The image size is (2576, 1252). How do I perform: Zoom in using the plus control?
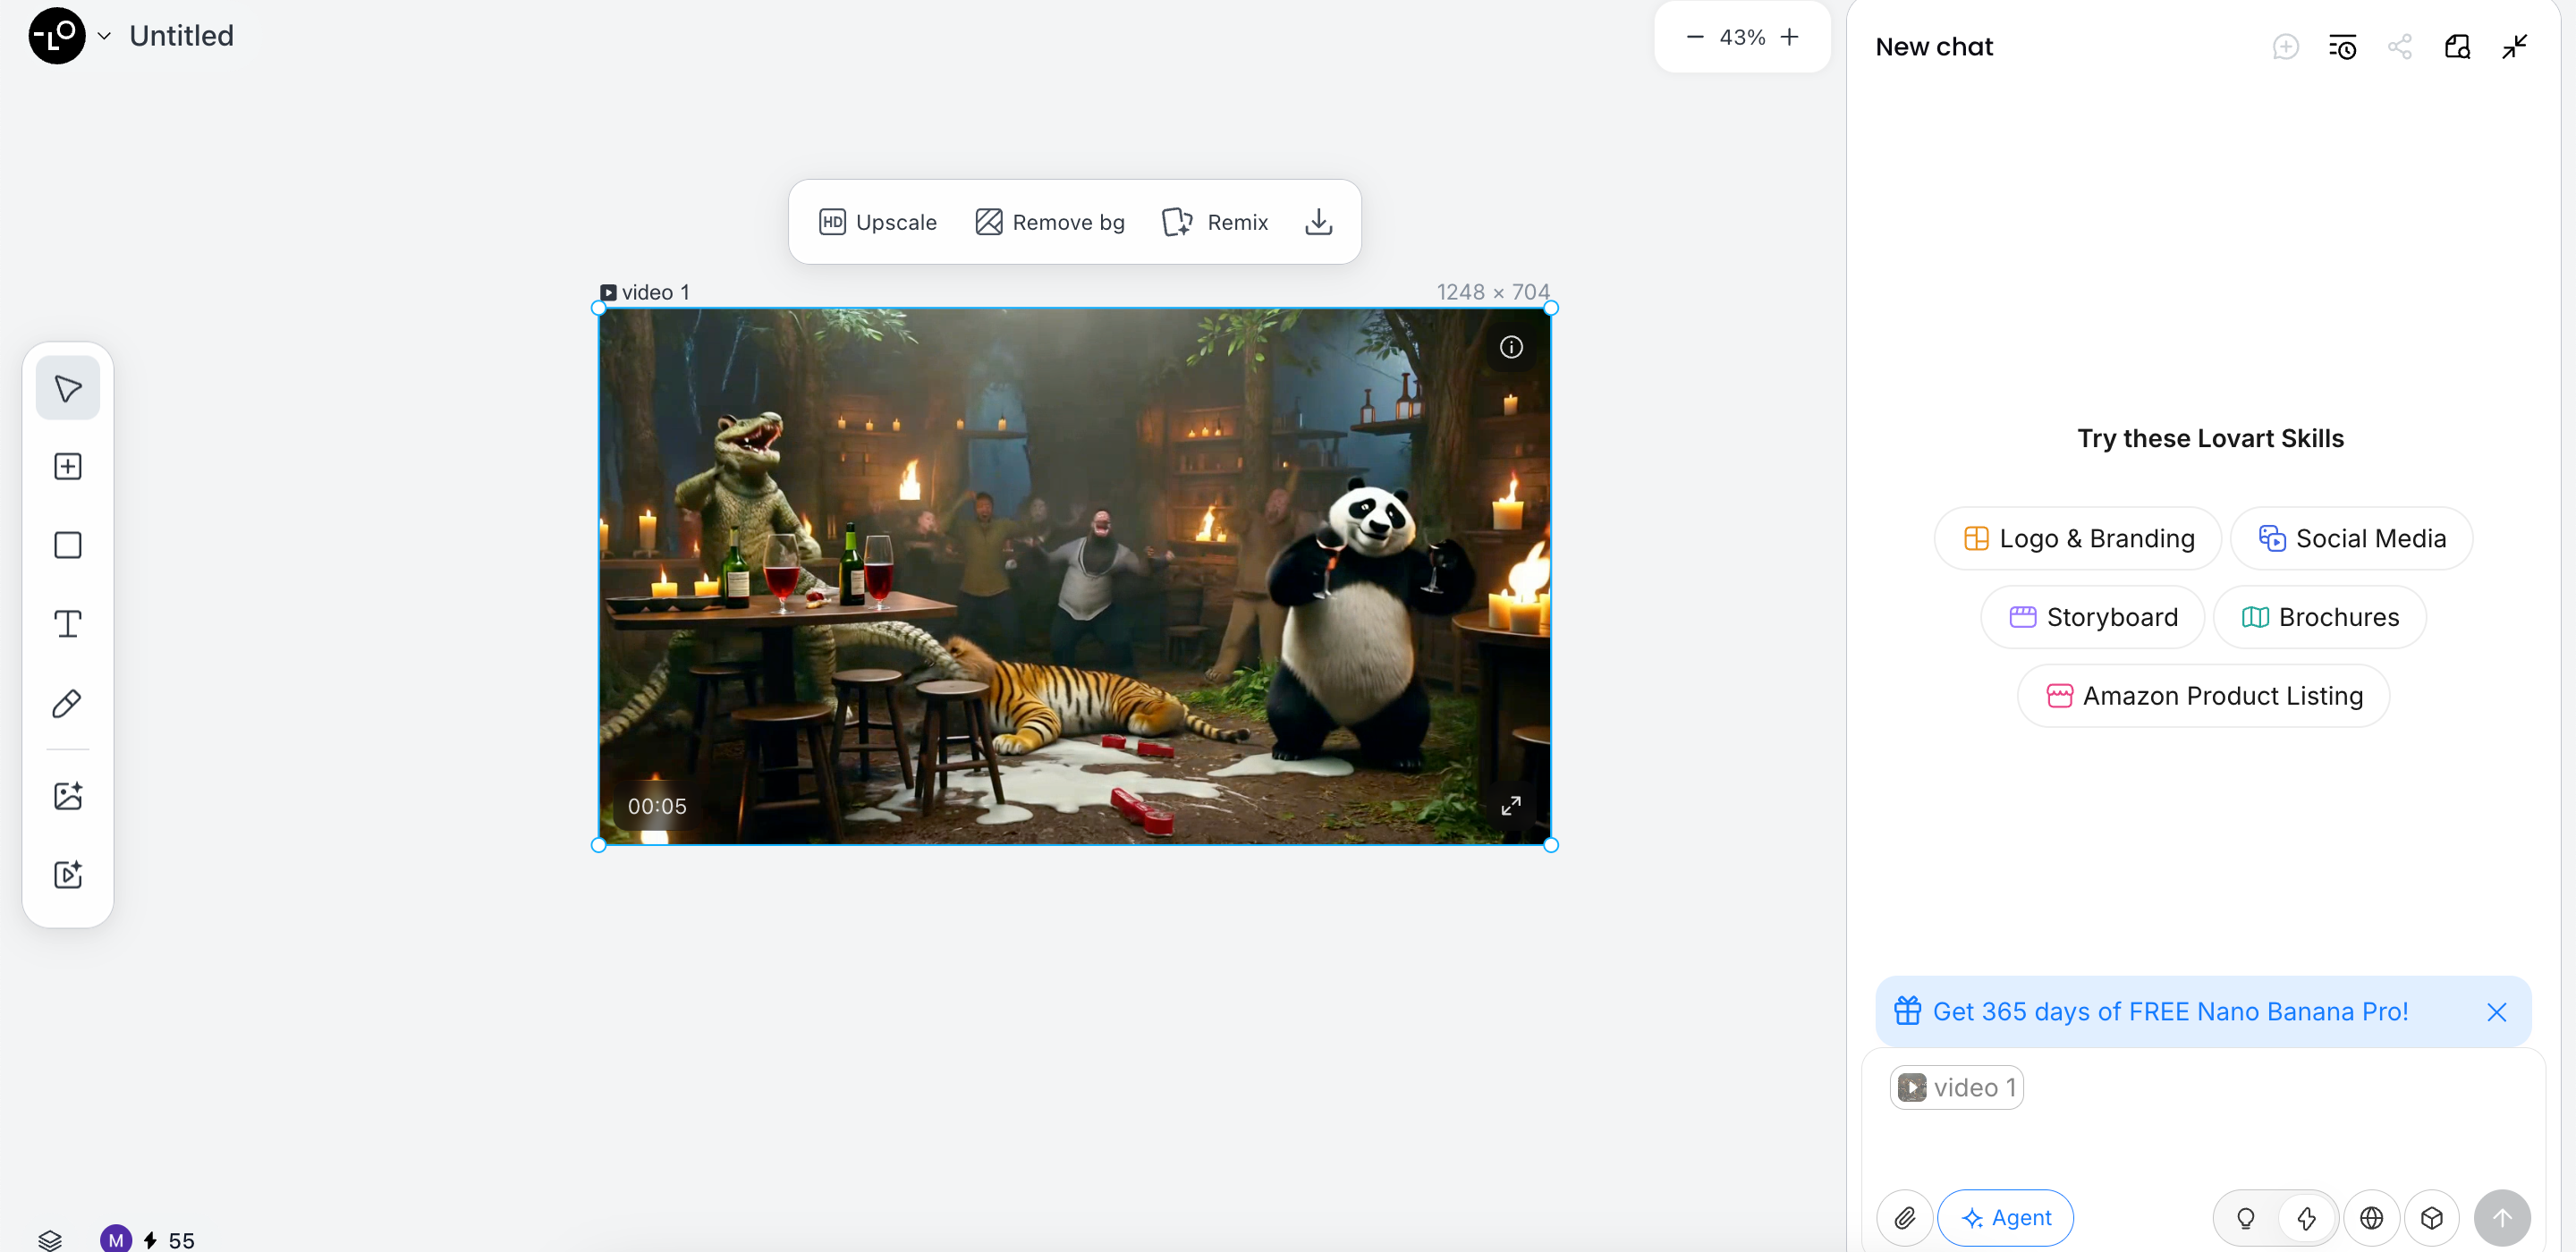[x=1789, y=37]
